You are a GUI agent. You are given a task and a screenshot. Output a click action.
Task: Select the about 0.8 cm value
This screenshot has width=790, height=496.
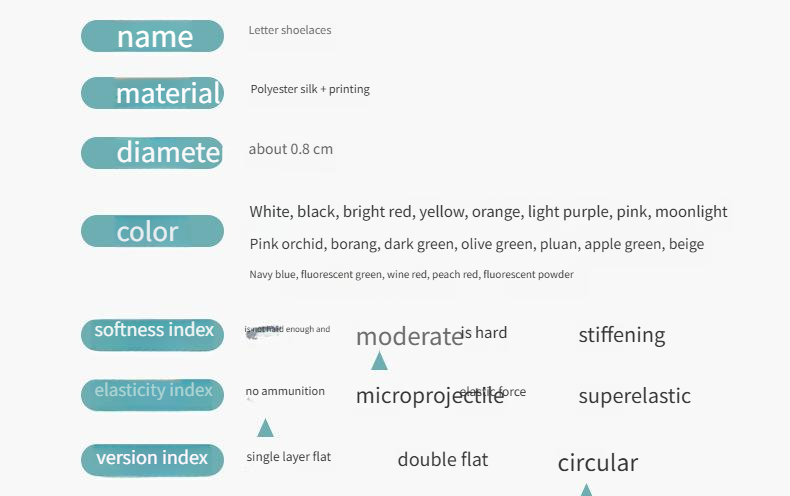291,149
